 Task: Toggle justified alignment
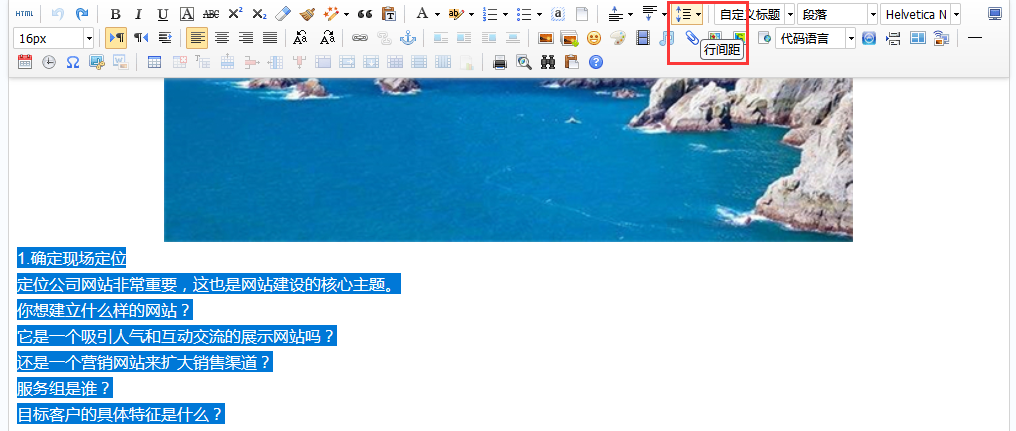pos(270,38)
